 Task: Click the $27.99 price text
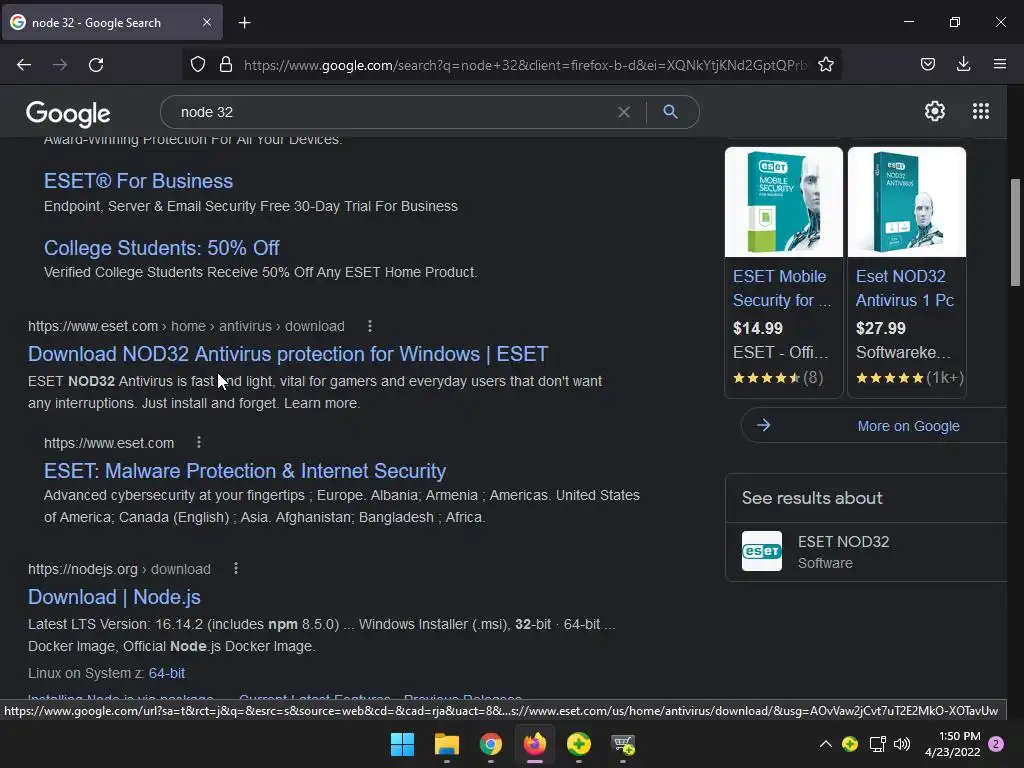click(x=880, y=328)
